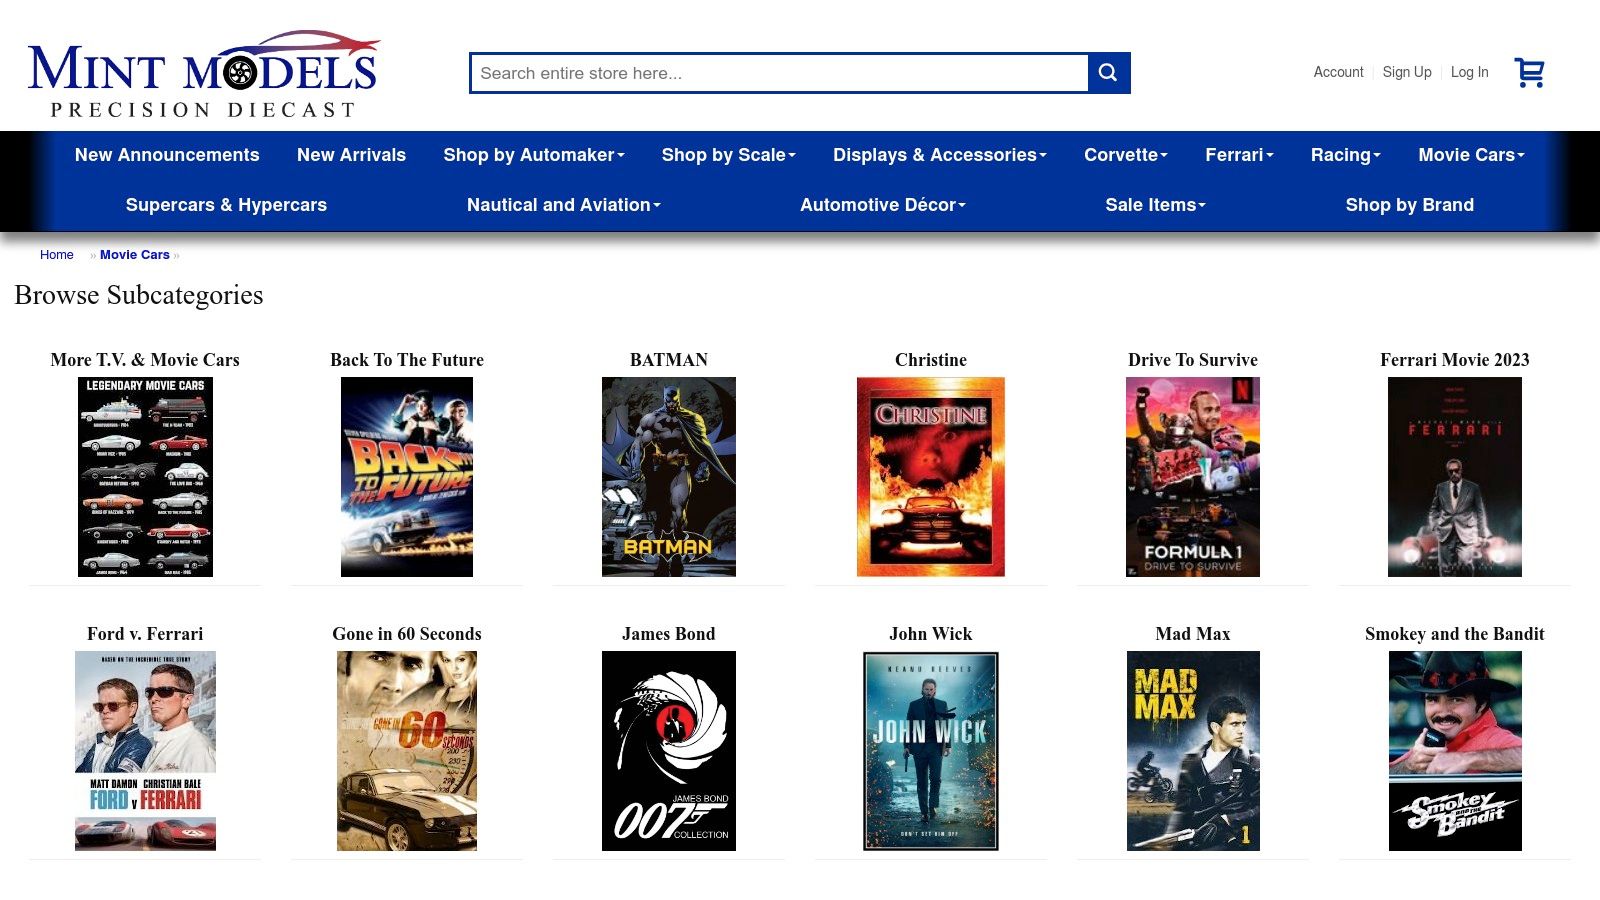Expand the Shop by Scale menu

point(728,155)
